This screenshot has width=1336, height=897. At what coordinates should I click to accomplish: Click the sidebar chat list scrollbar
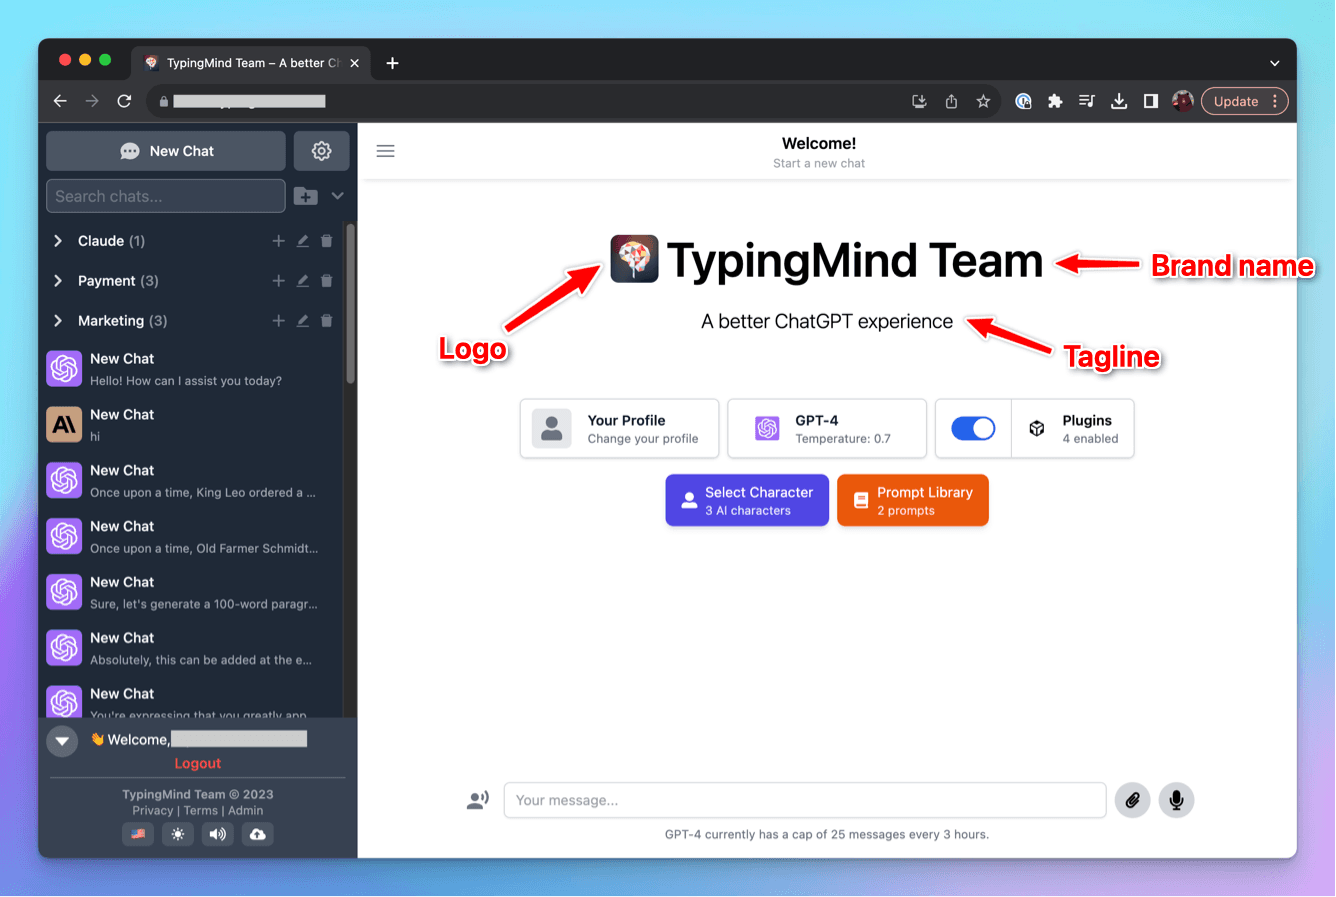pos(350,303)
